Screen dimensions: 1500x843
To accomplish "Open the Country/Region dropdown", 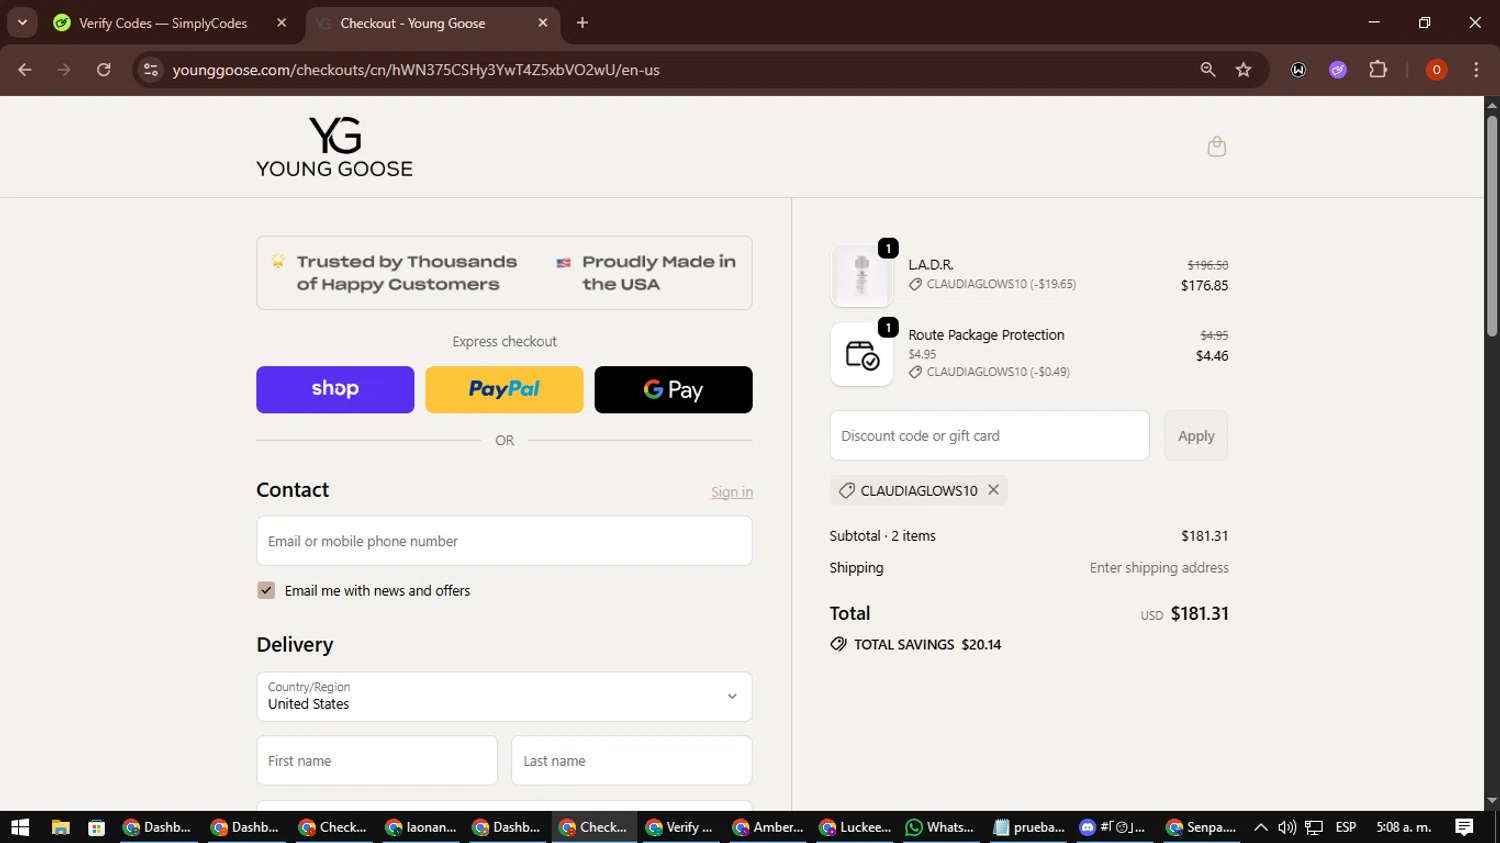I will coord(504,696).
